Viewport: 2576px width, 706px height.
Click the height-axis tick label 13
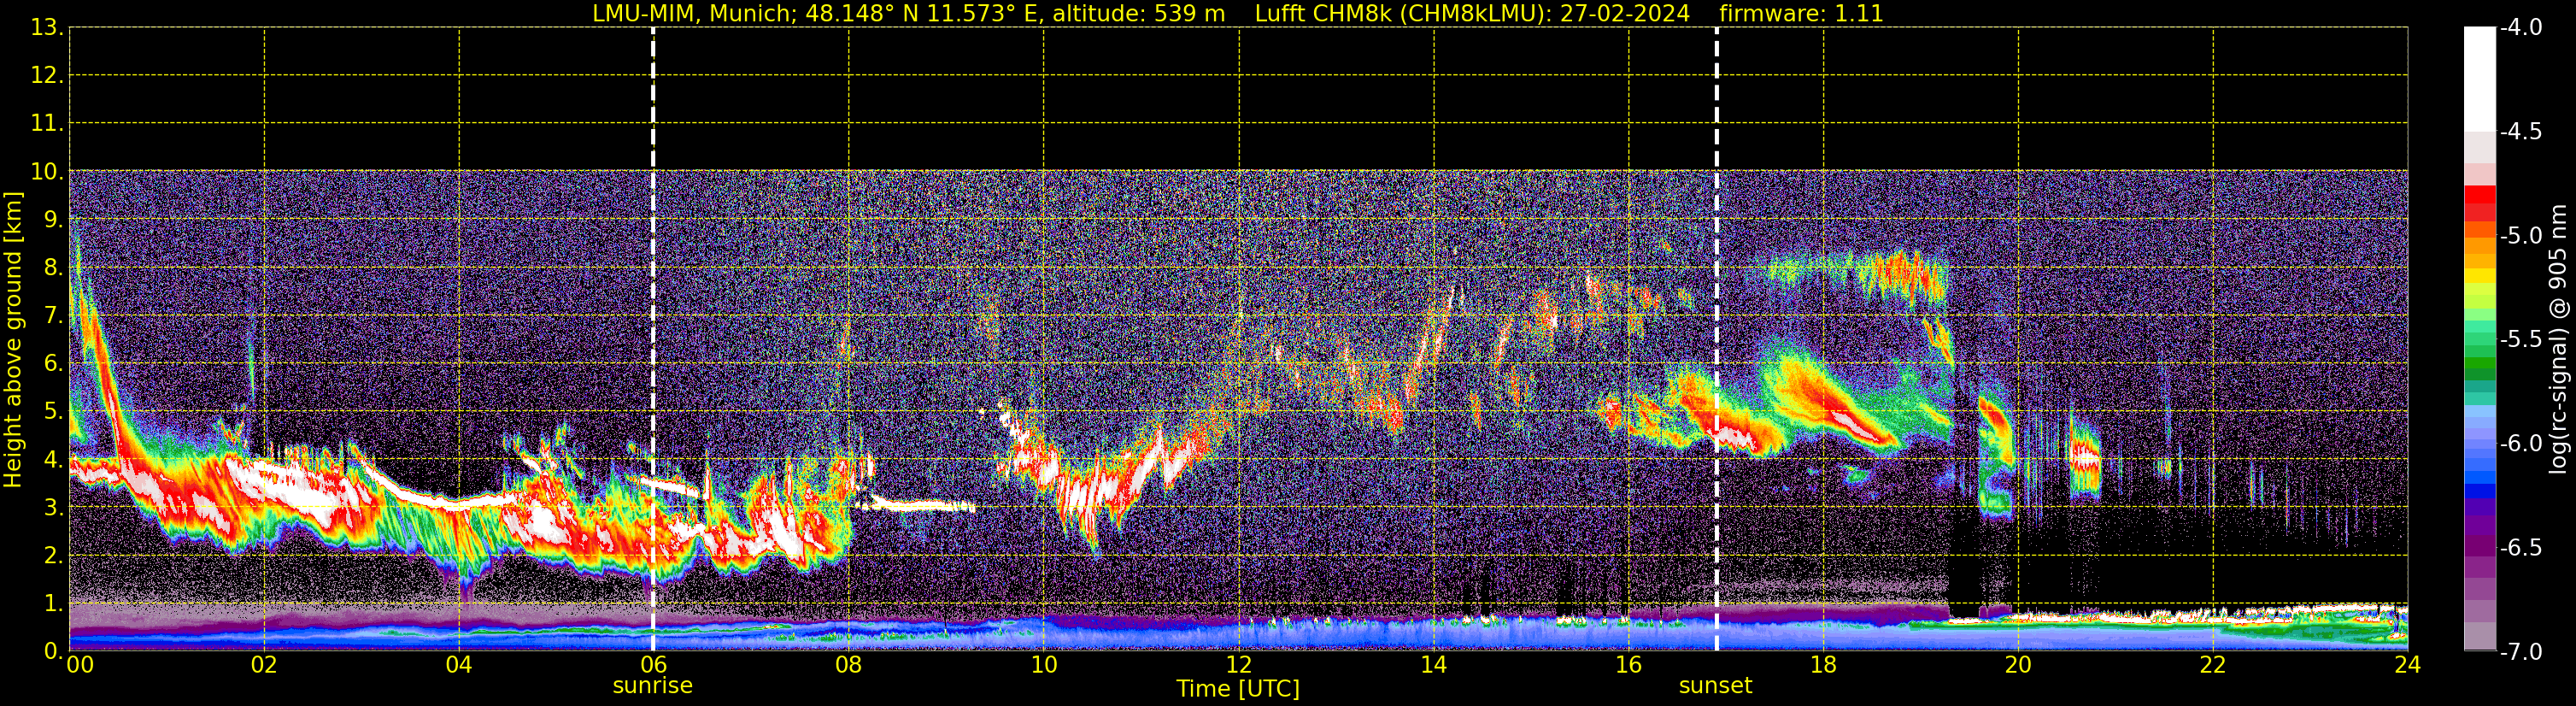pos(46,28)
